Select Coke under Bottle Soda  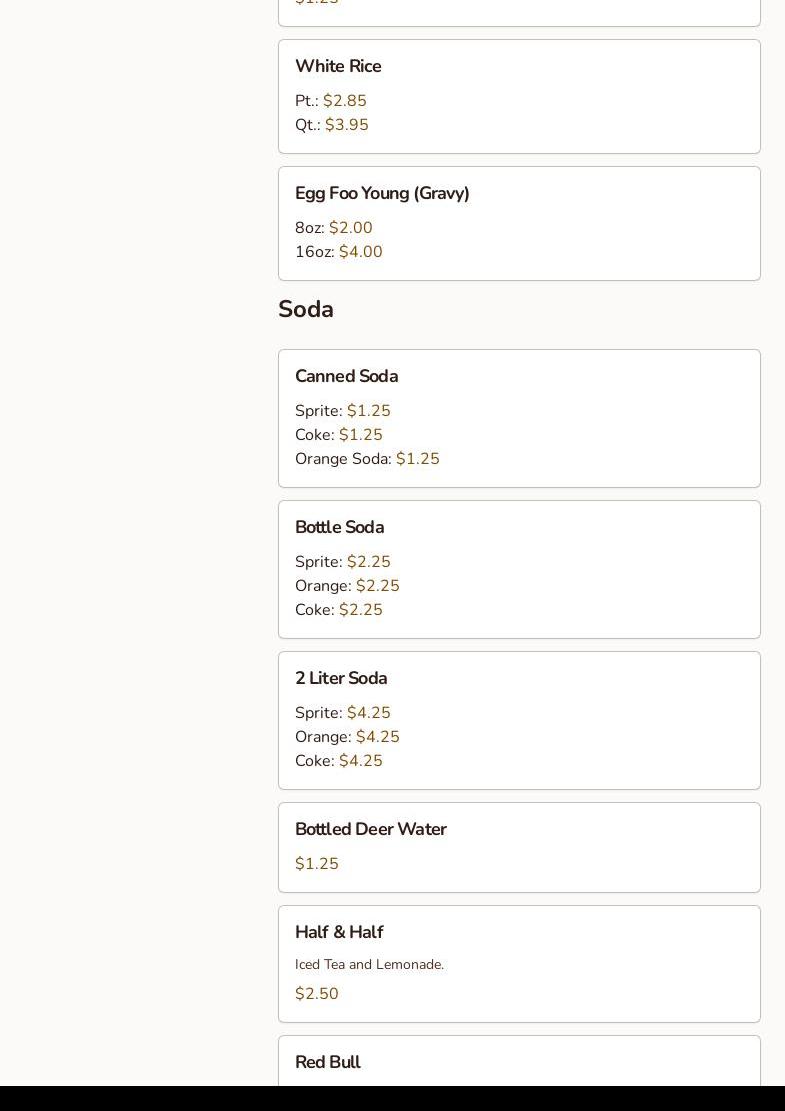[339, 610]
